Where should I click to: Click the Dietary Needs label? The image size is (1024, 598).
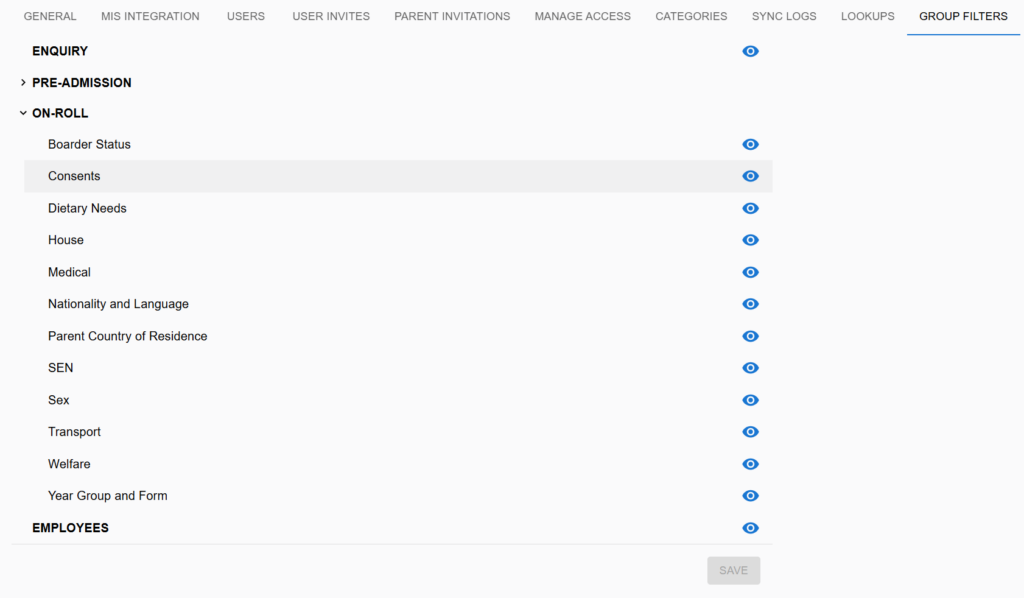click(x=87, y=208)
